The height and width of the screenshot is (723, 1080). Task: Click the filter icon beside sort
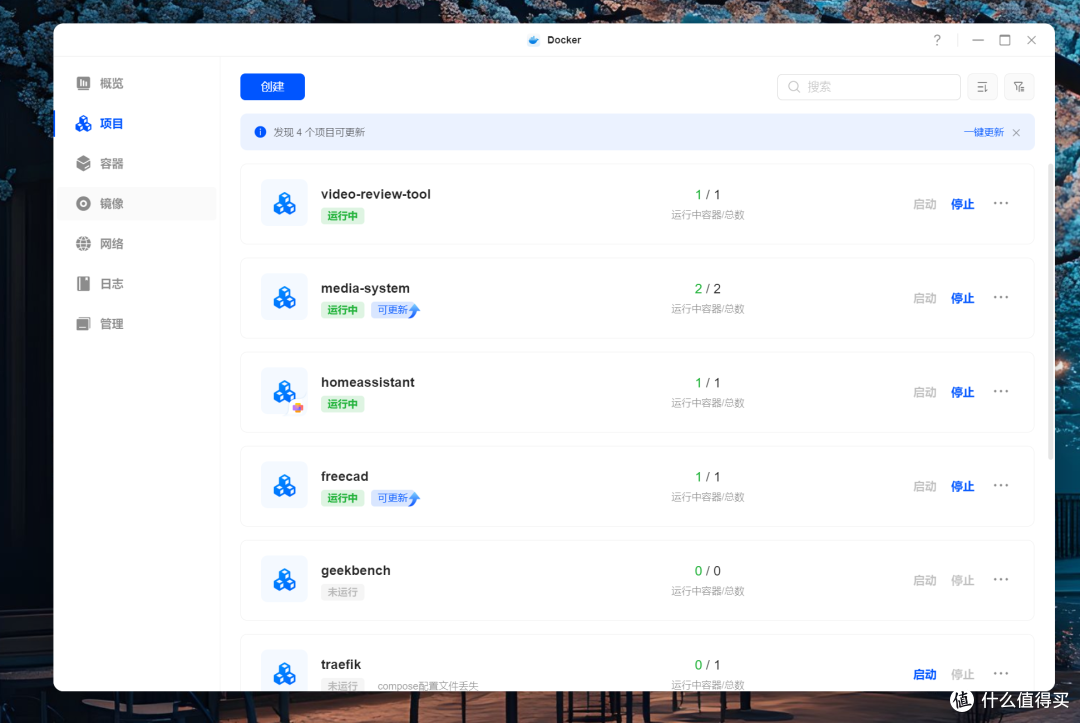pos(1019,87)
